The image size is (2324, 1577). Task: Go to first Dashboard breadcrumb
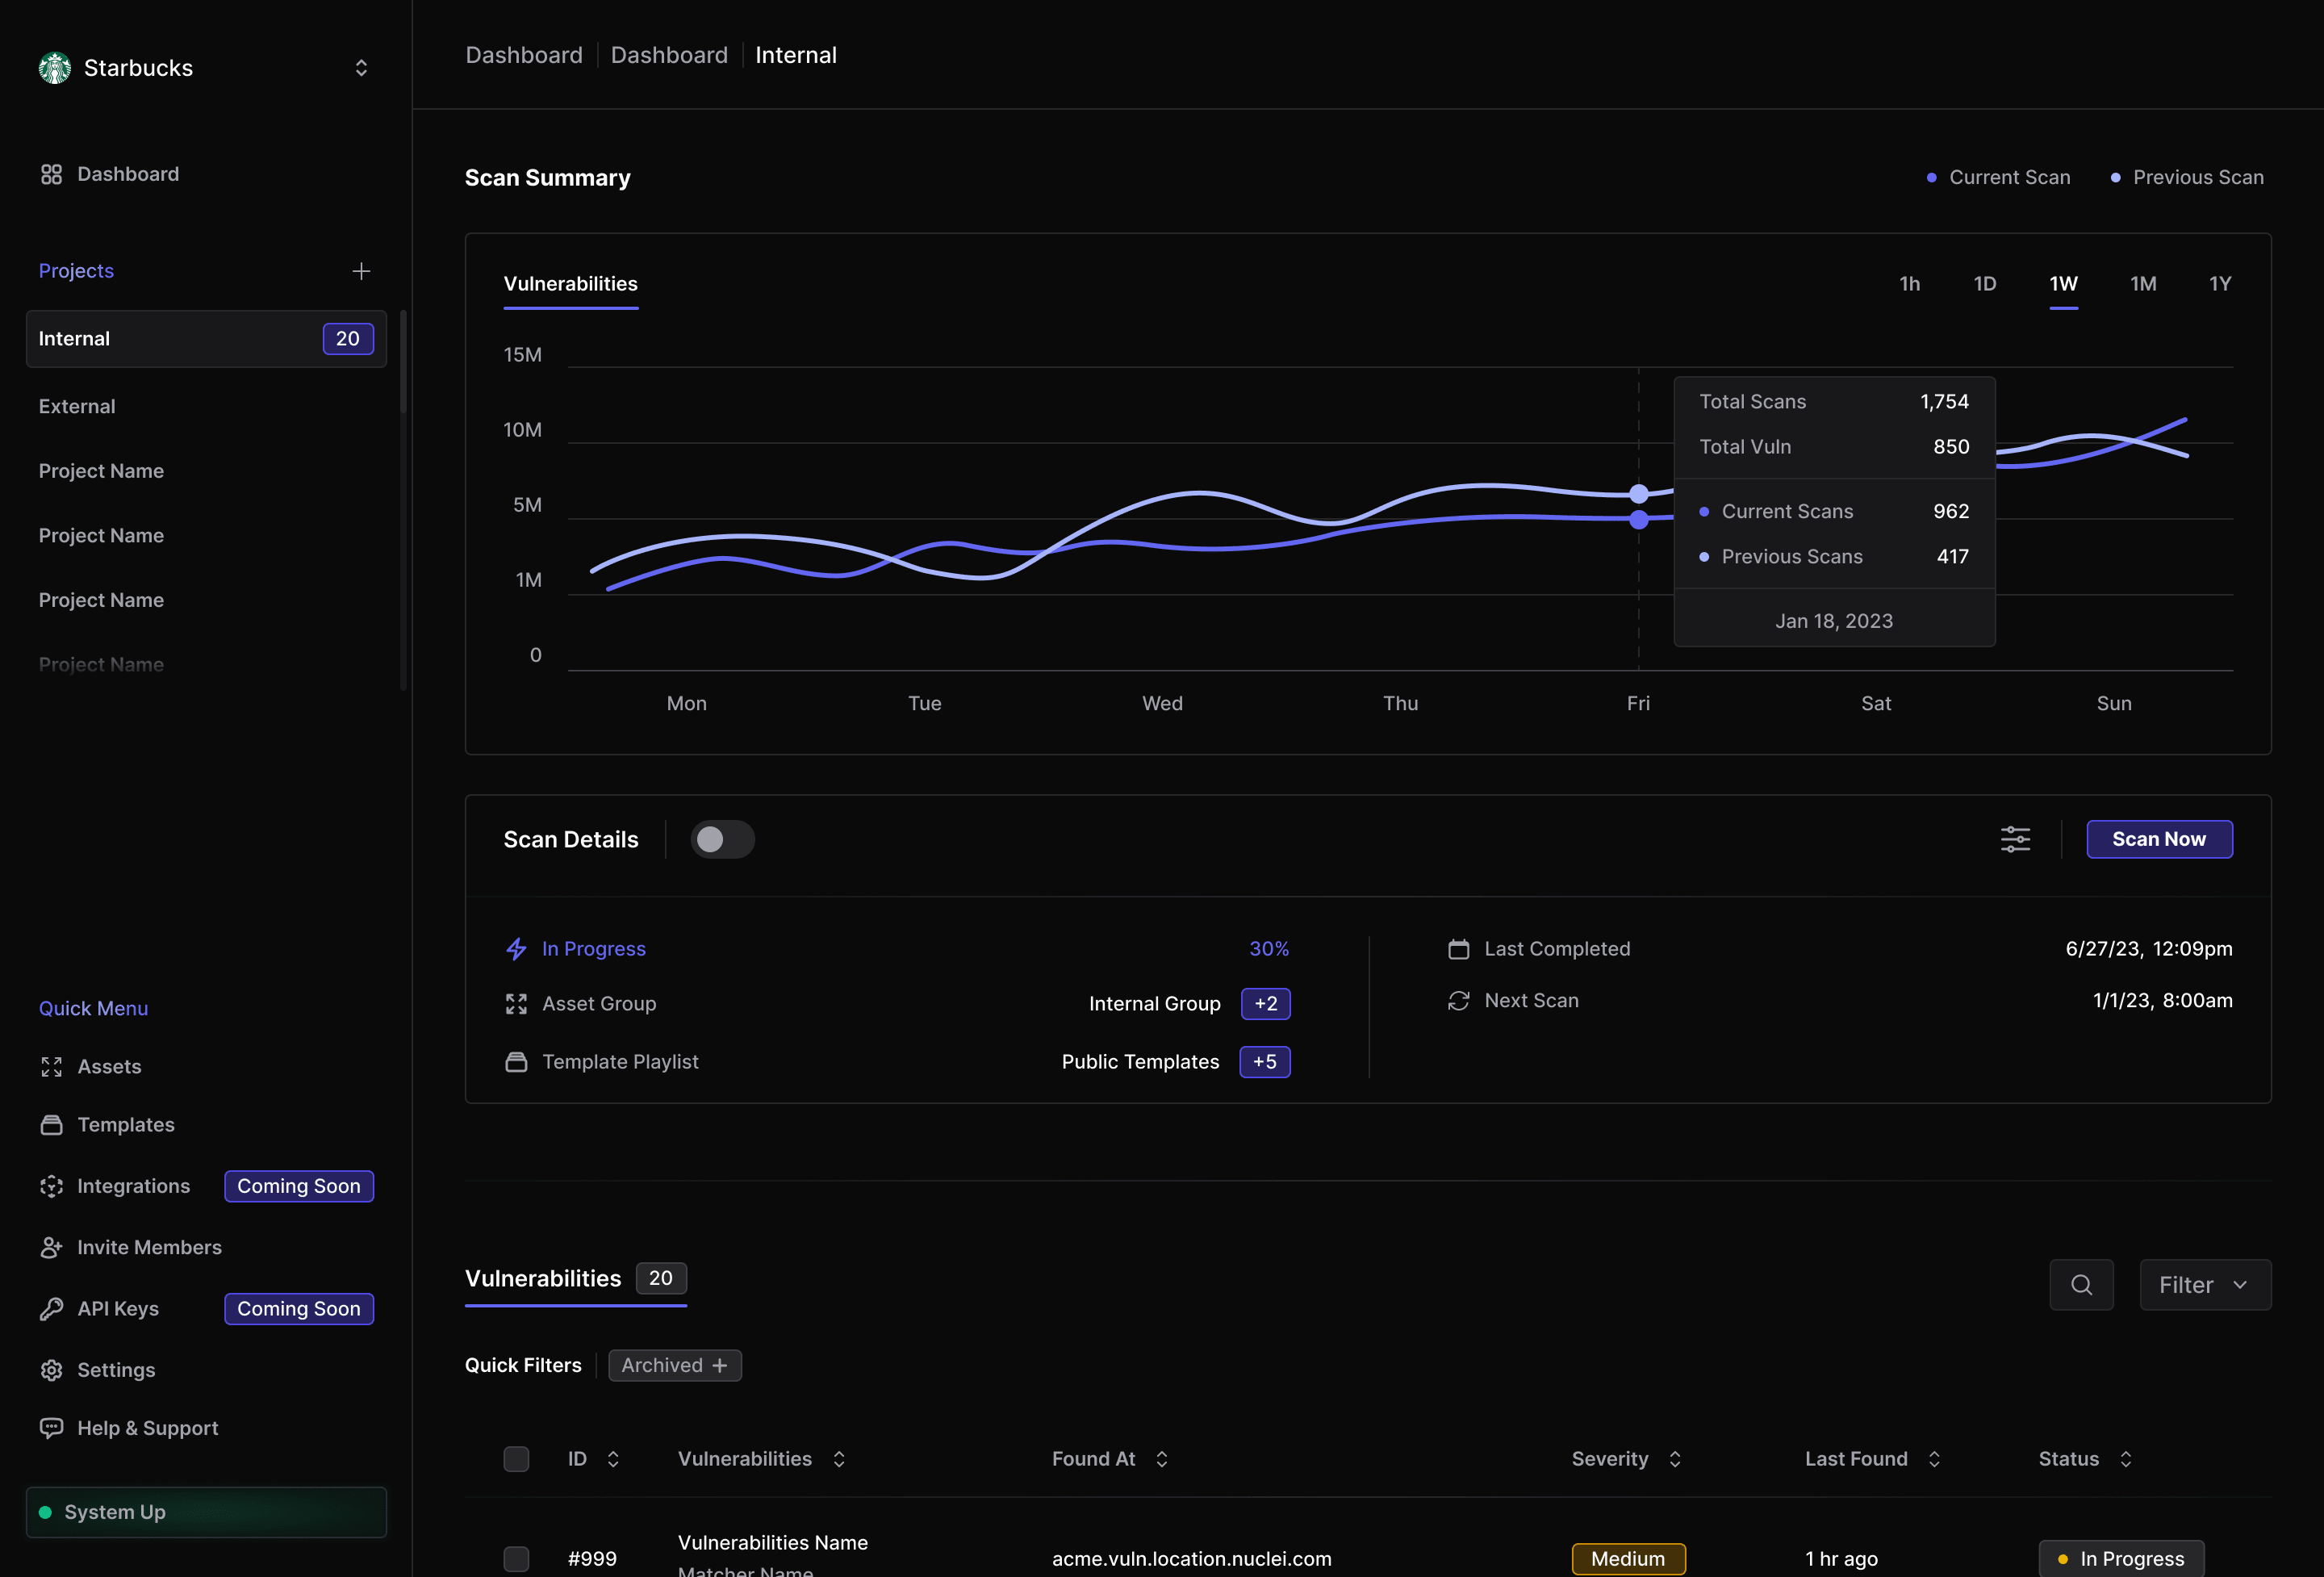tap(524, 55)
